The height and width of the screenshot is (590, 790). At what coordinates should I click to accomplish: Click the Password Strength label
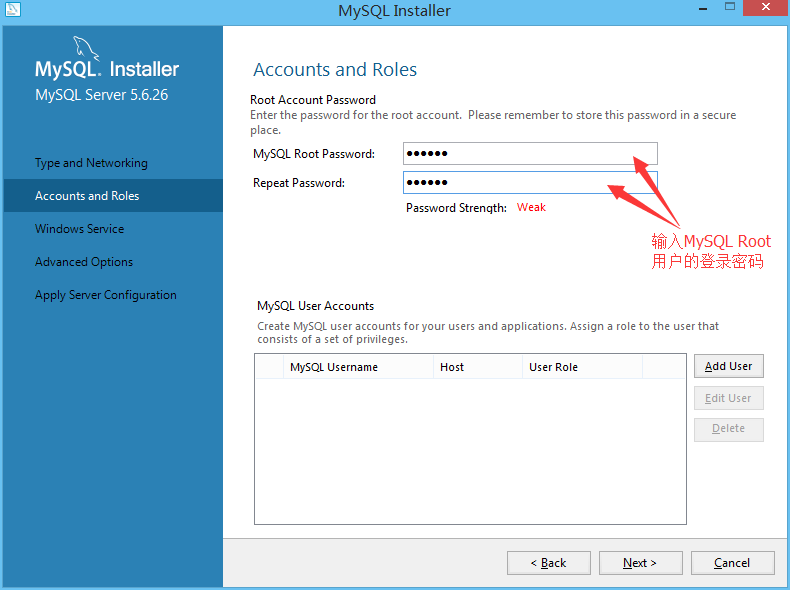pyautogui.click(x=456, y=208)
